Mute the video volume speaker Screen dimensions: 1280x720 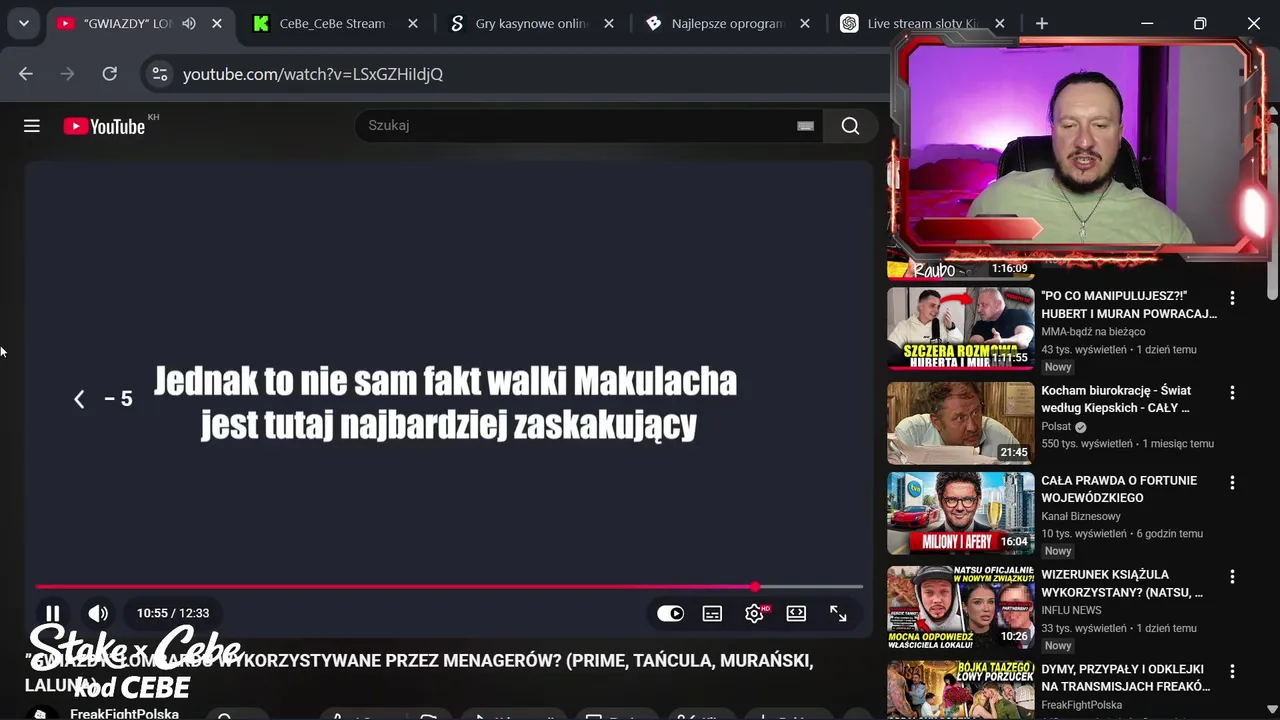[x=98, y=613]
